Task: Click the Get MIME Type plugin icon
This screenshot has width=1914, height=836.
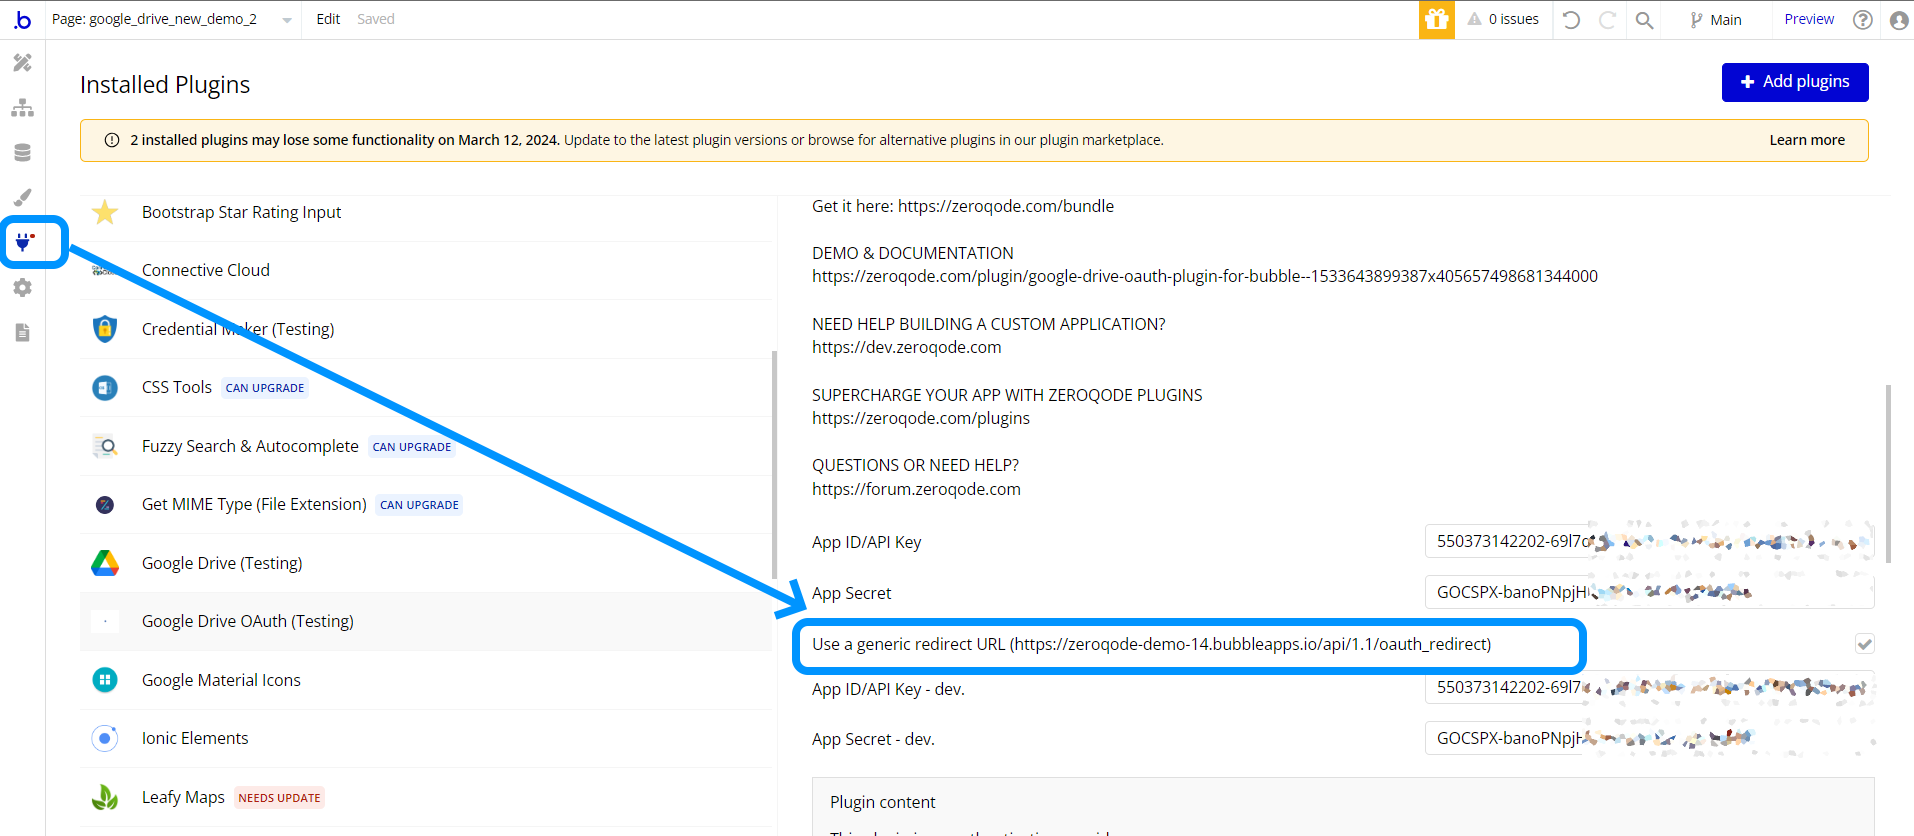Action: click(105, 505)
